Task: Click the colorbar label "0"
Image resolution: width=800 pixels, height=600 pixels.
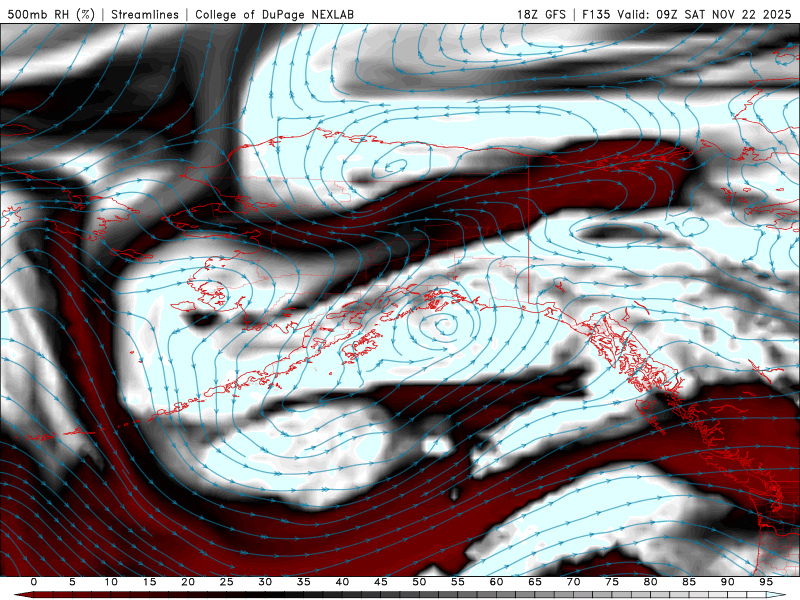Action: pos(34,582)
